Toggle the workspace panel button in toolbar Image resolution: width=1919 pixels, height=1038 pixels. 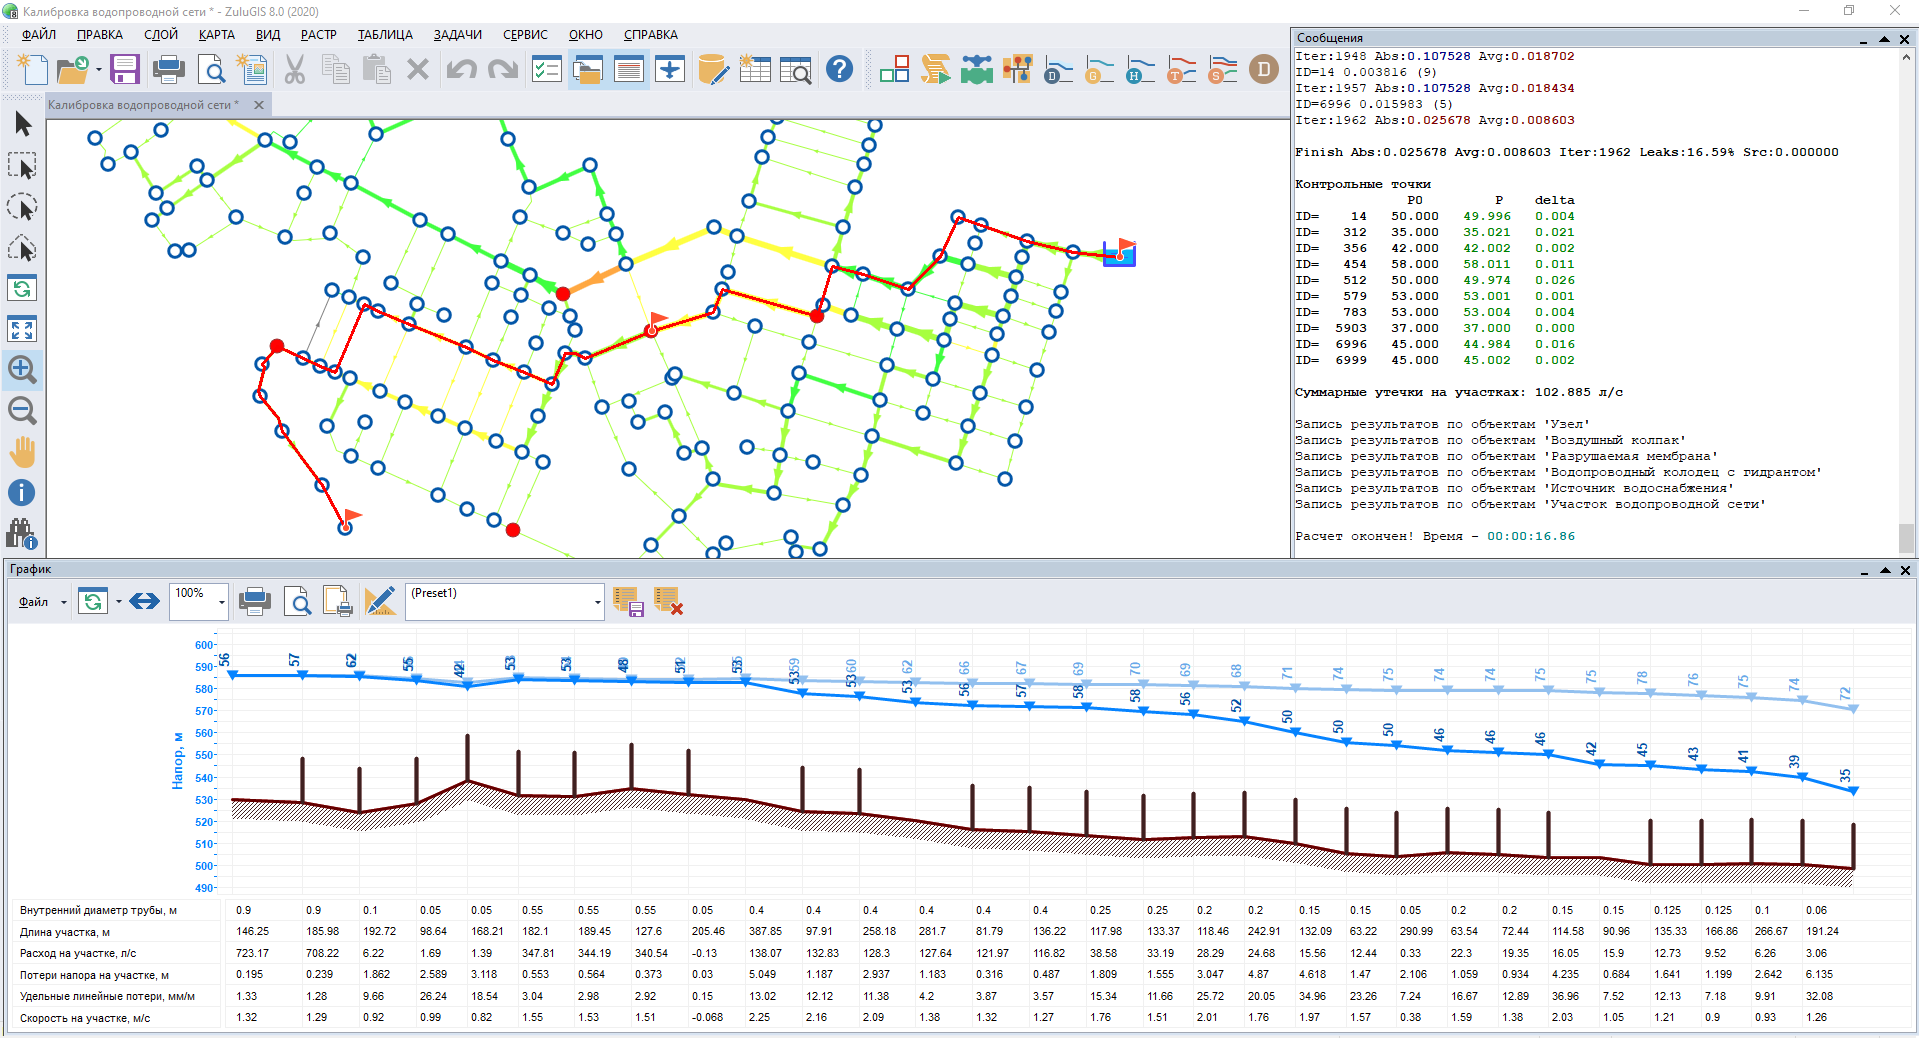click(588, 70)
